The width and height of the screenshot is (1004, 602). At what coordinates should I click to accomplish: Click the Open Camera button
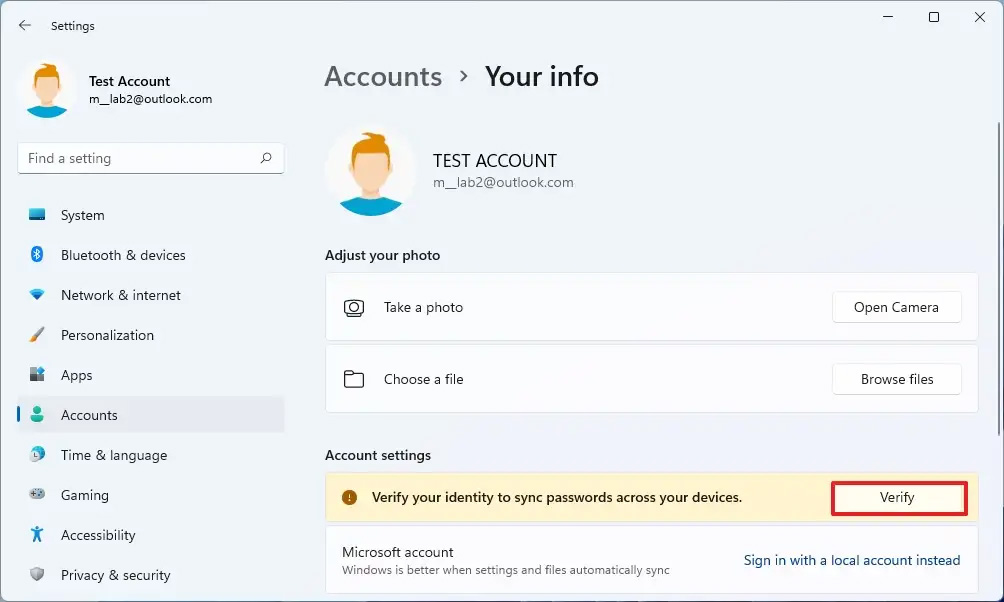tap(896, 307)
